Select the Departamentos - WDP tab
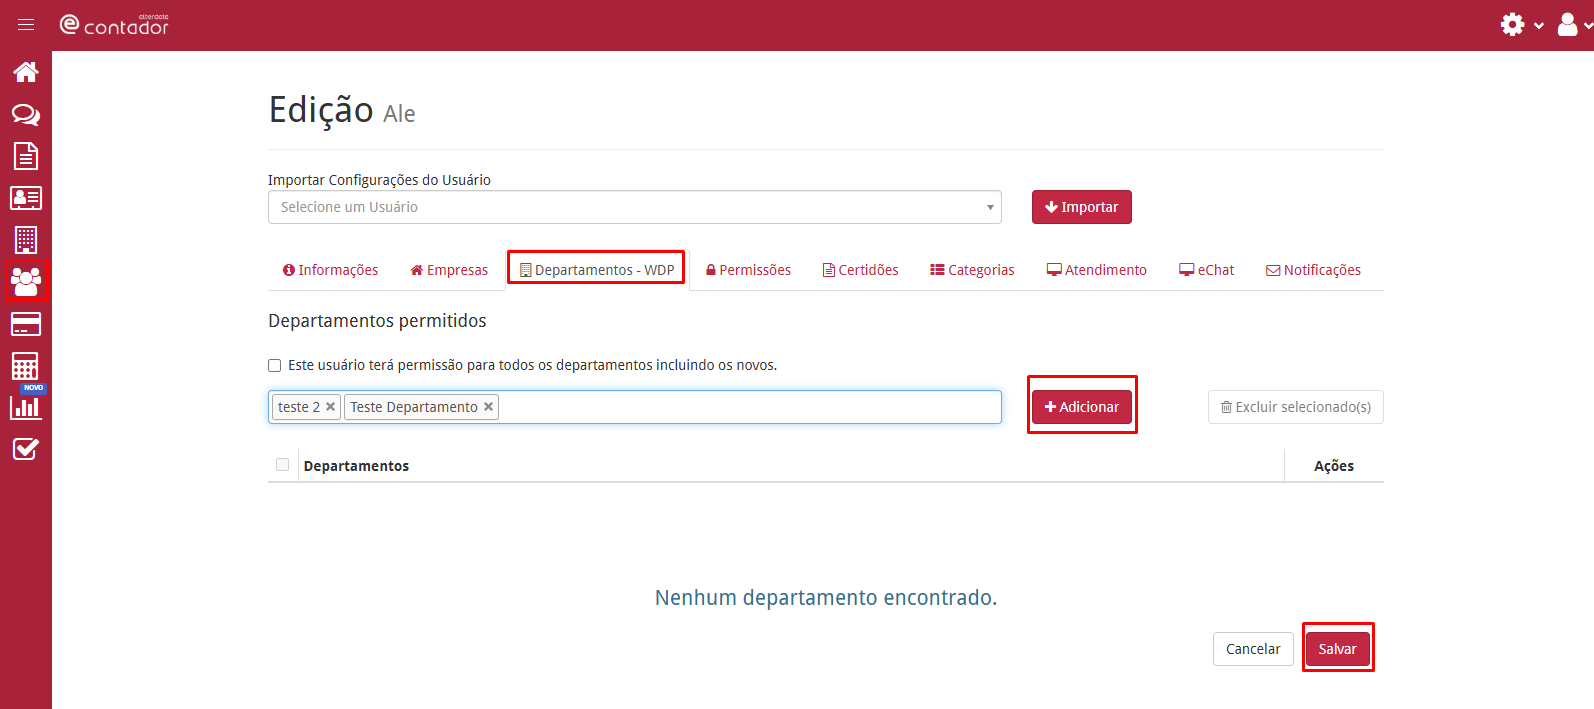The image size is (1594, 709). [597, 270]
